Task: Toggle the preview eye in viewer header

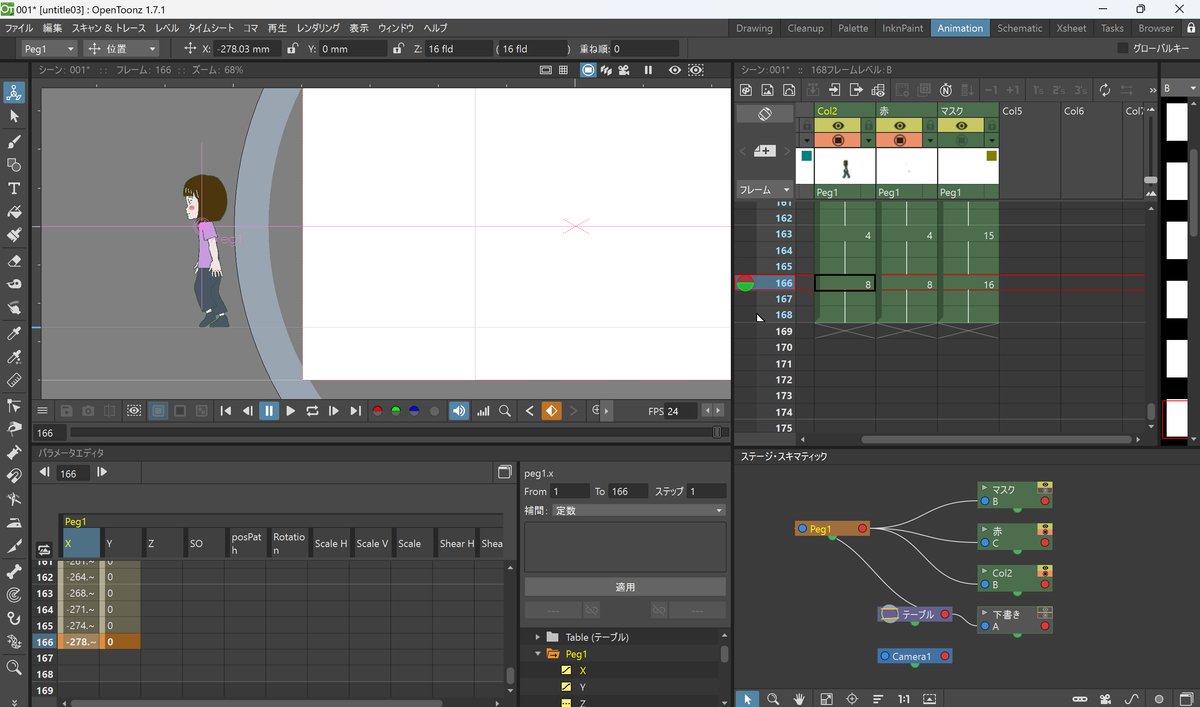Action: click(674, 70)
